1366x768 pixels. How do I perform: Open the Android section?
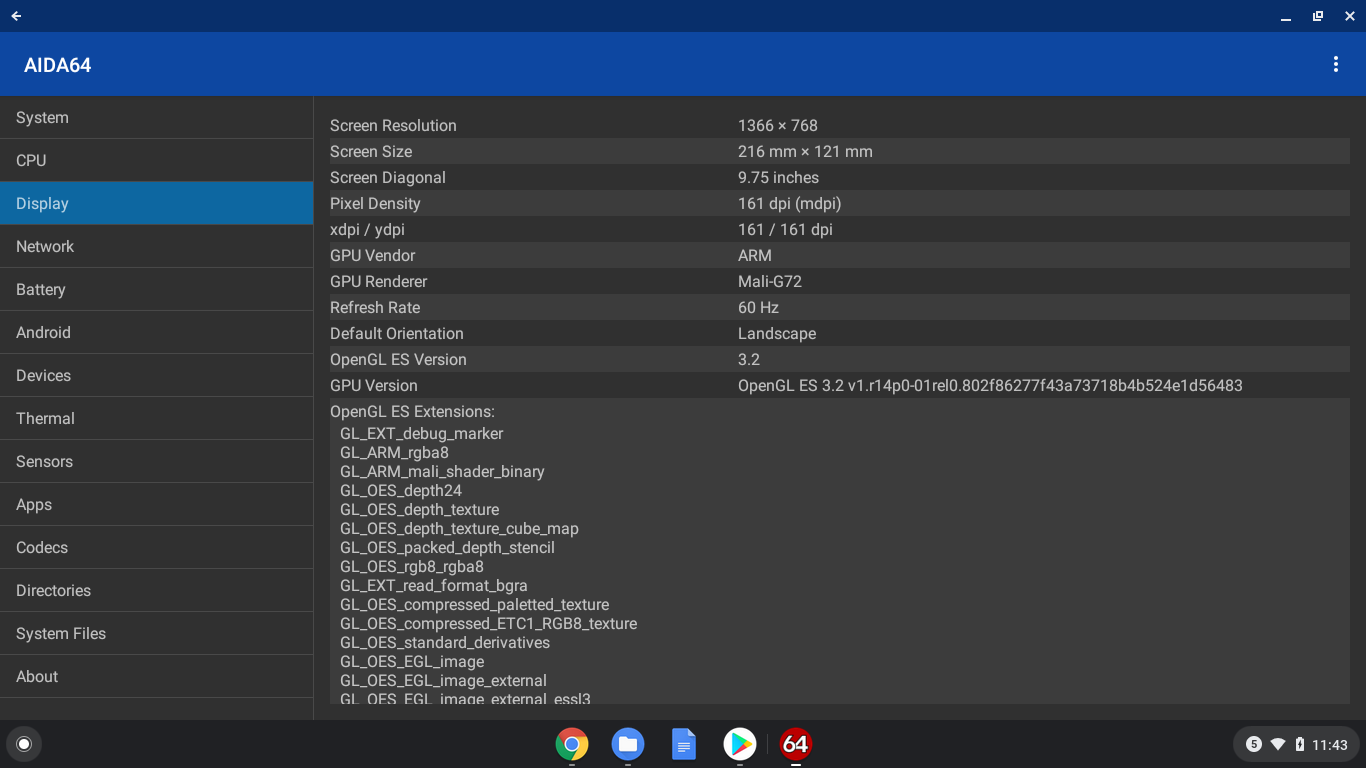point(156,332)
